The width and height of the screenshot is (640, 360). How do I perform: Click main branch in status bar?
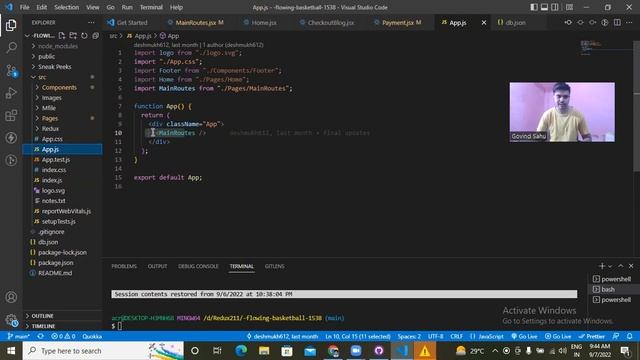tap(19, 336)
